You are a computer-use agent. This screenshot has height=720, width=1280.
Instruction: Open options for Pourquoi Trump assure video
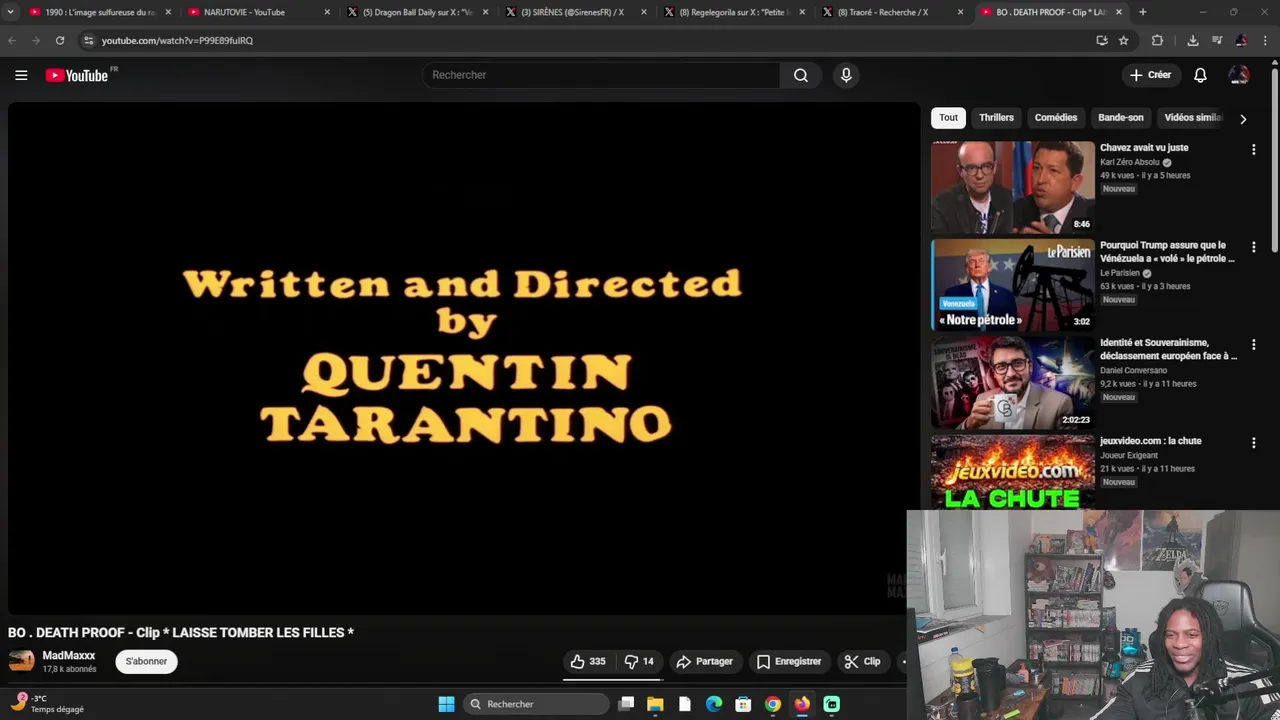point(1253,247)
